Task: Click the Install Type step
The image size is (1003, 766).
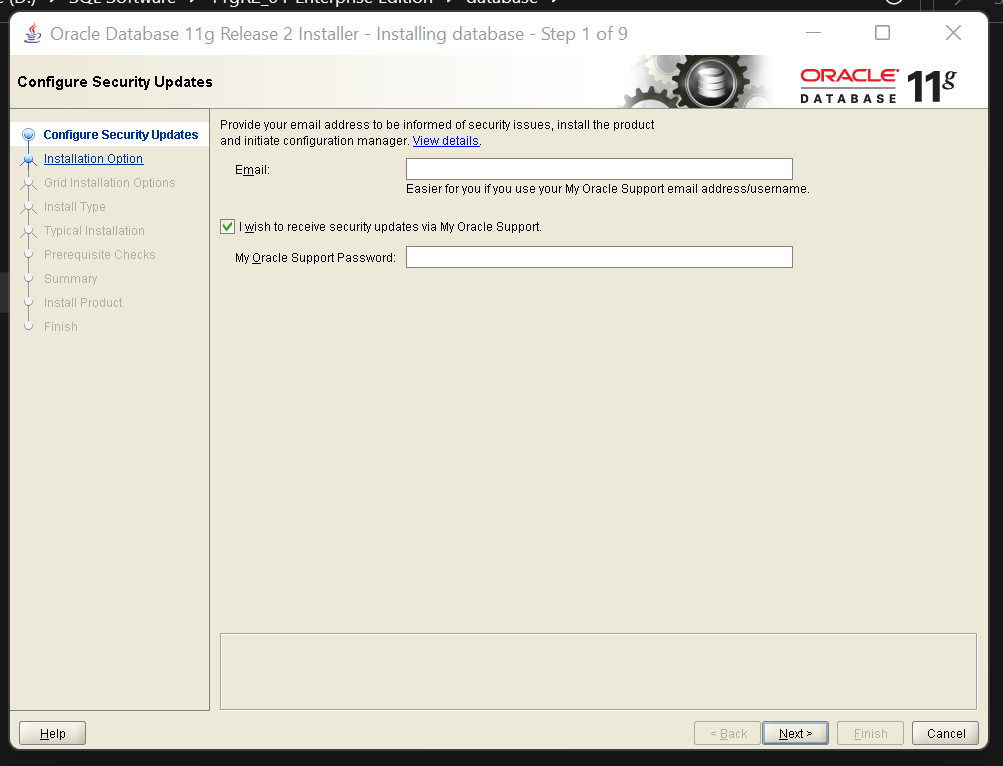Action: click(75, 207)
